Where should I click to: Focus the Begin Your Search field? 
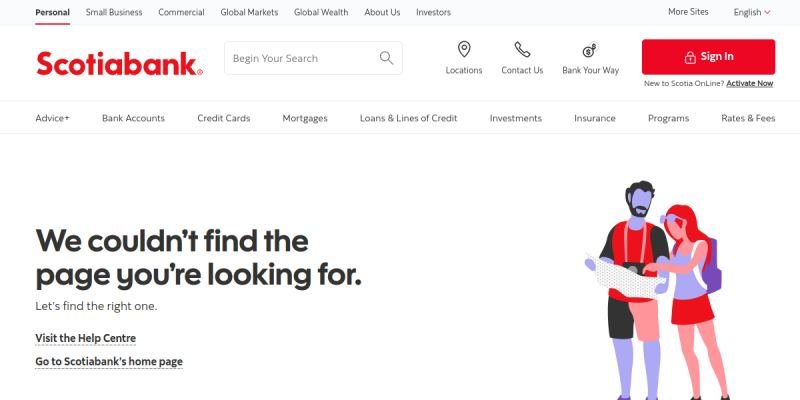pos(313,58)
